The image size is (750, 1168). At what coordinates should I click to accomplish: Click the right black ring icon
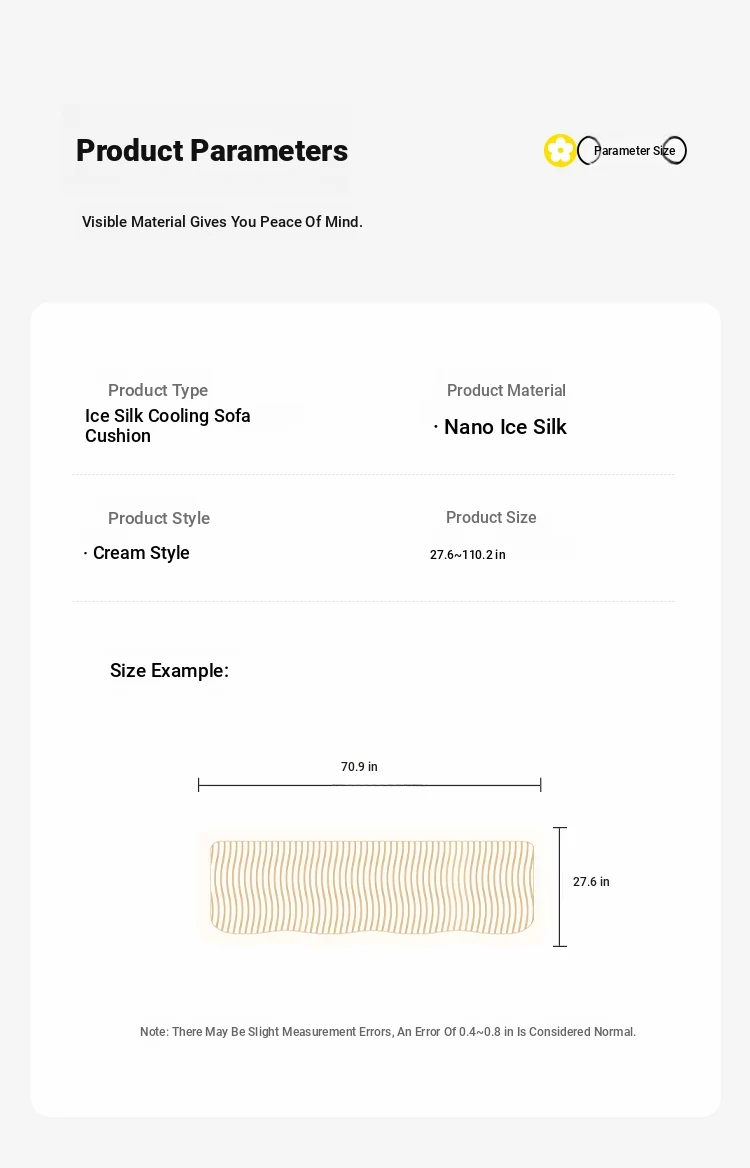675,150
